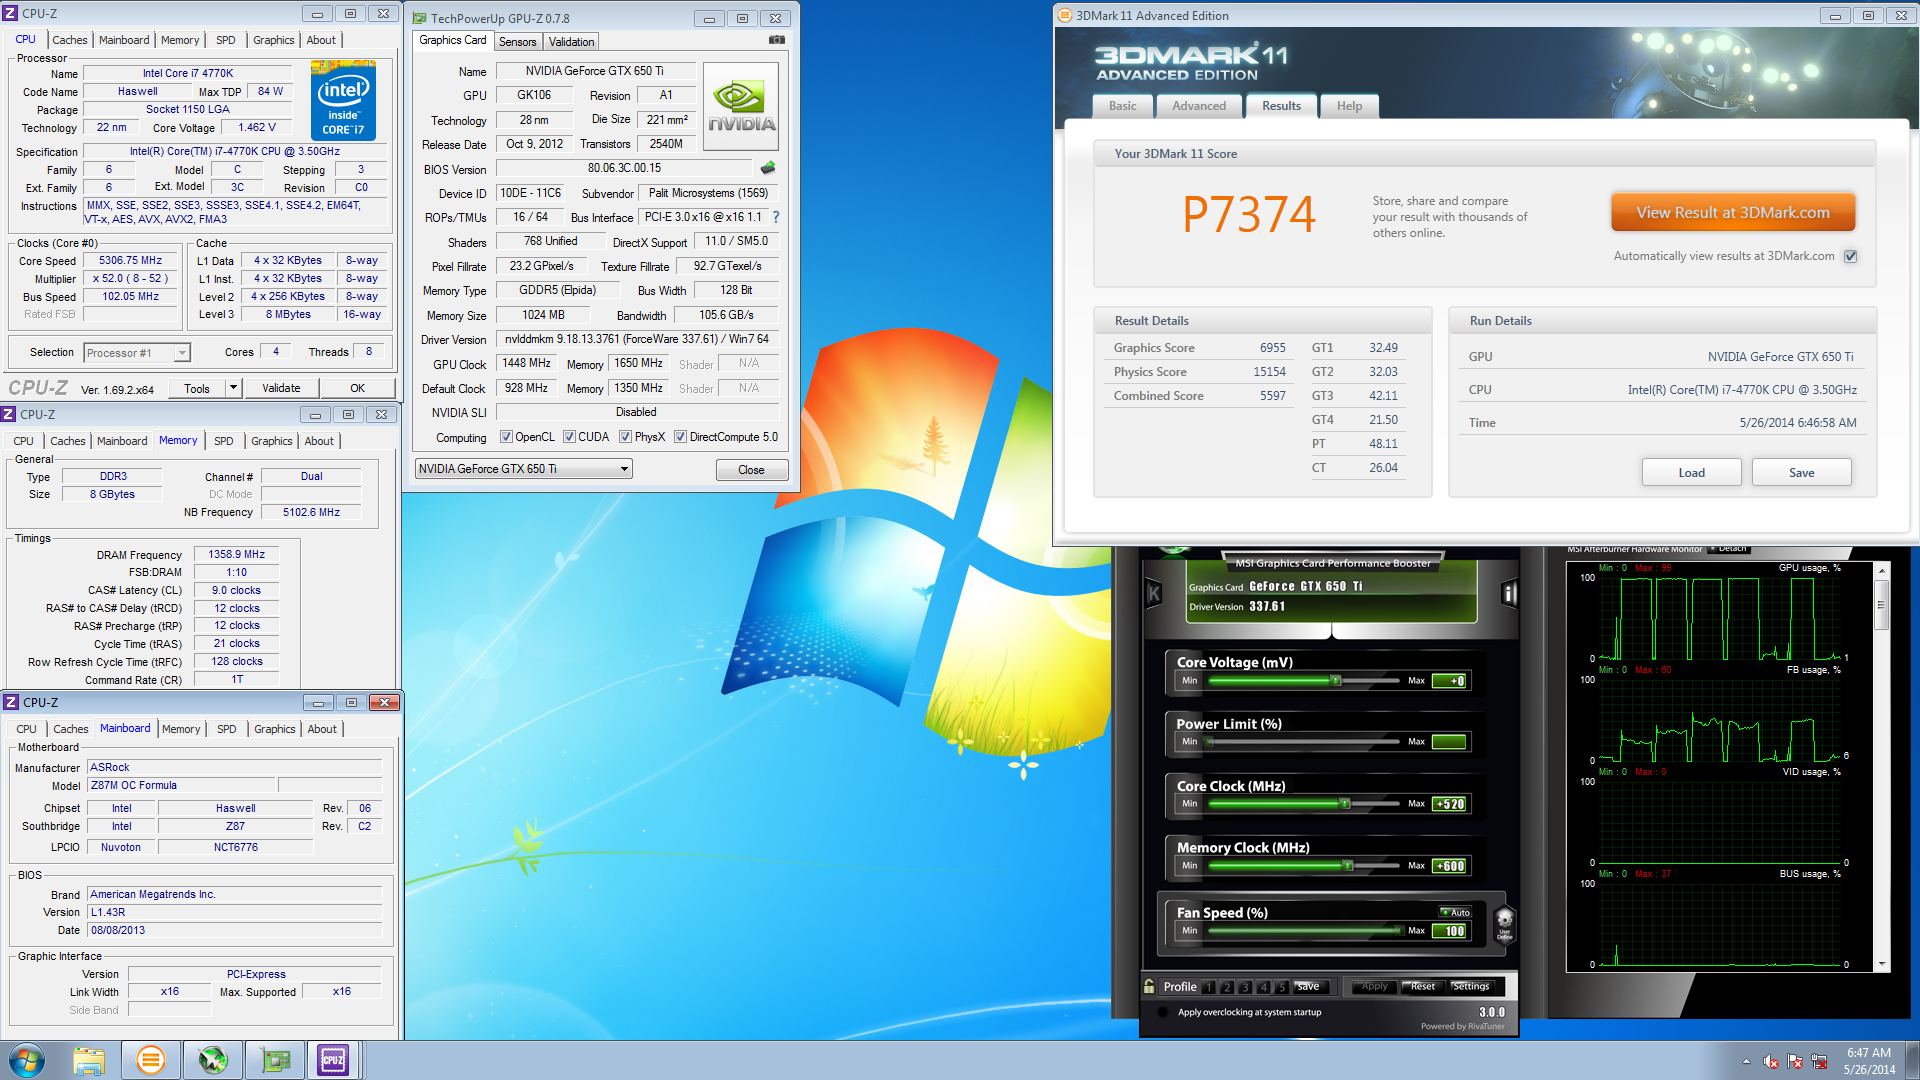1920x1080 pixels.
Task: Switch to 3DMark Basic tab
Action: coord(1122,106)
